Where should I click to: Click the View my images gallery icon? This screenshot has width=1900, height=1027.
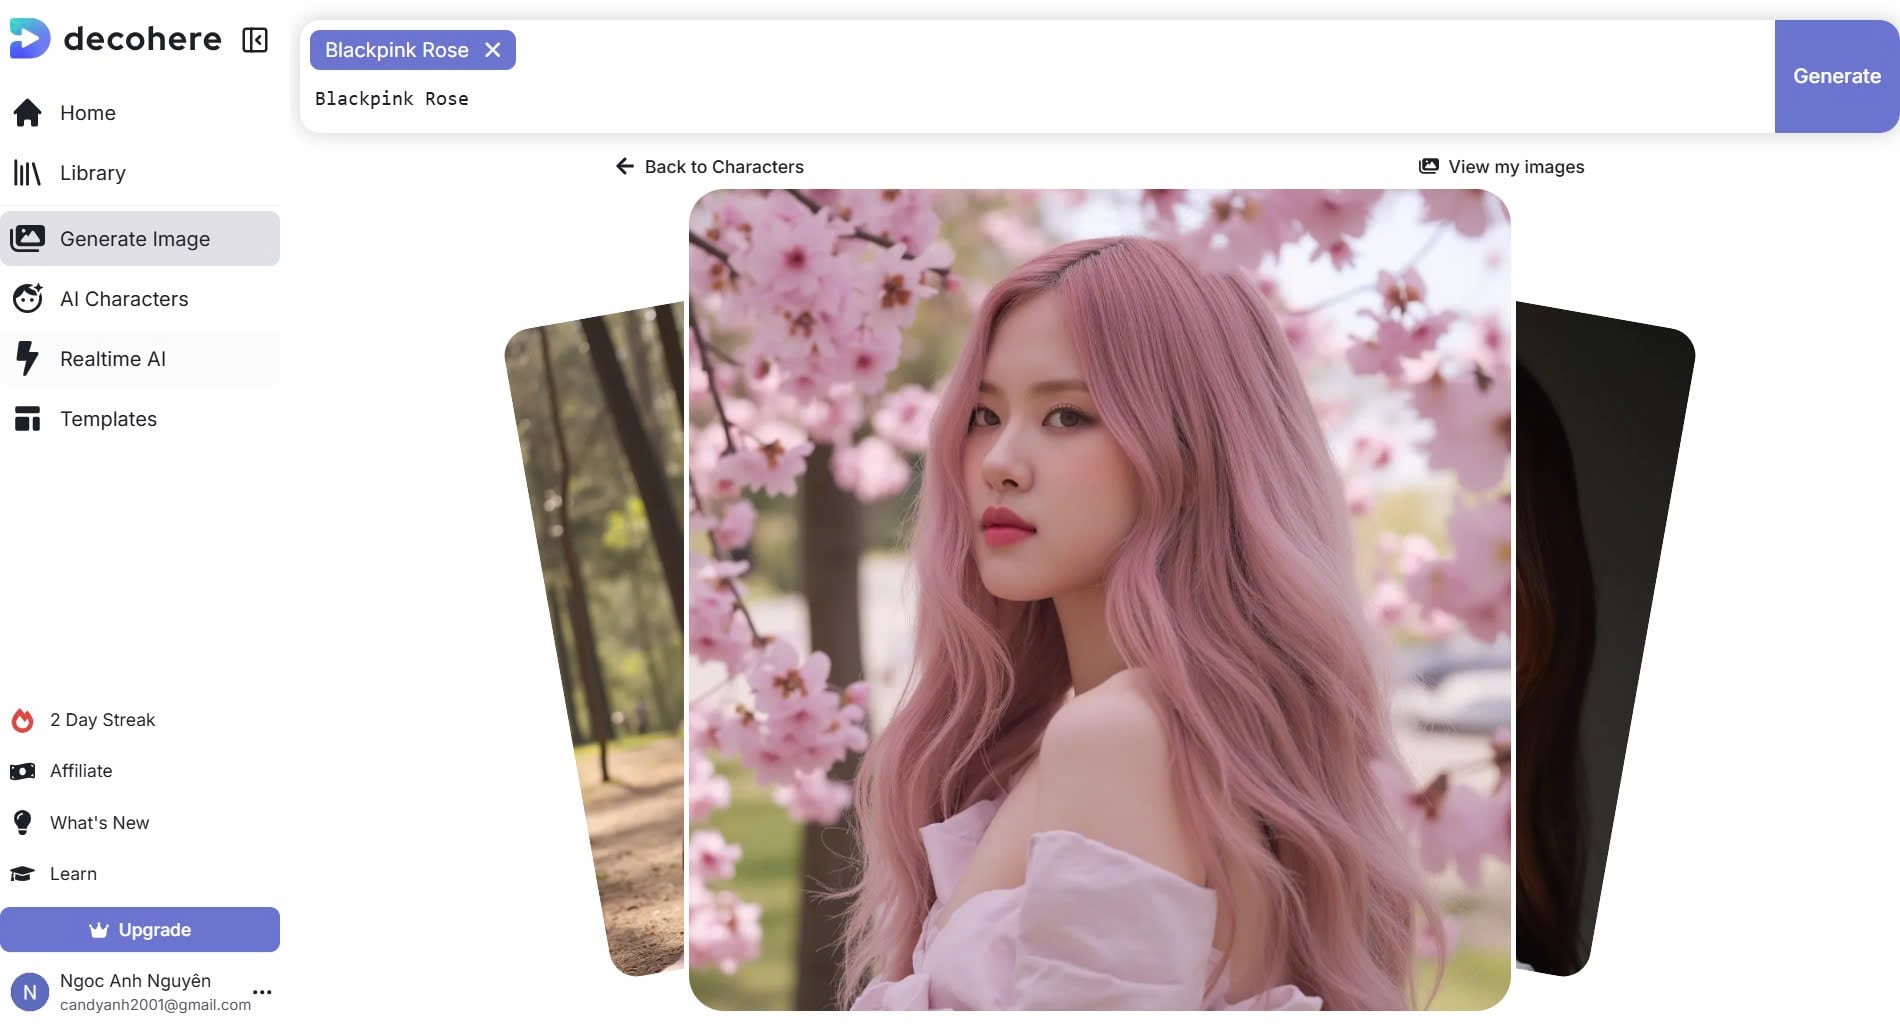1429,166
